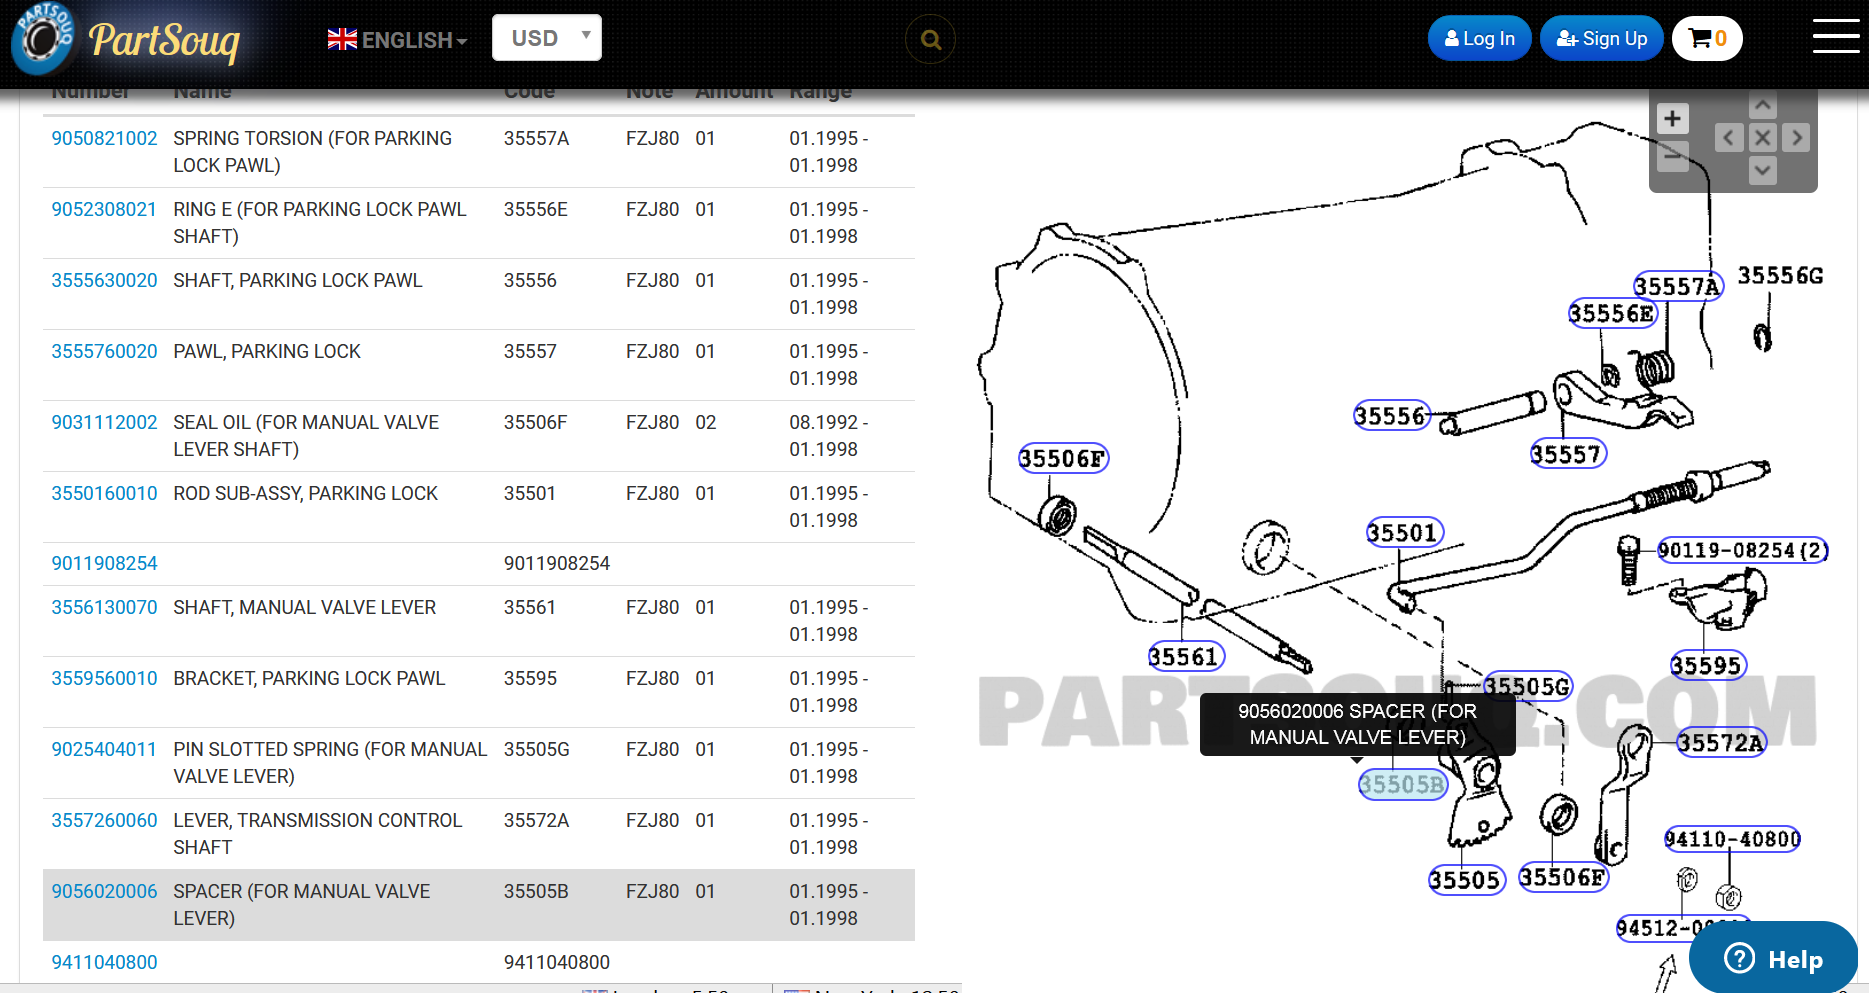Select lower diagram callout 35506F
This screenshot has height=993, width=1869.
pos(1563,877)
